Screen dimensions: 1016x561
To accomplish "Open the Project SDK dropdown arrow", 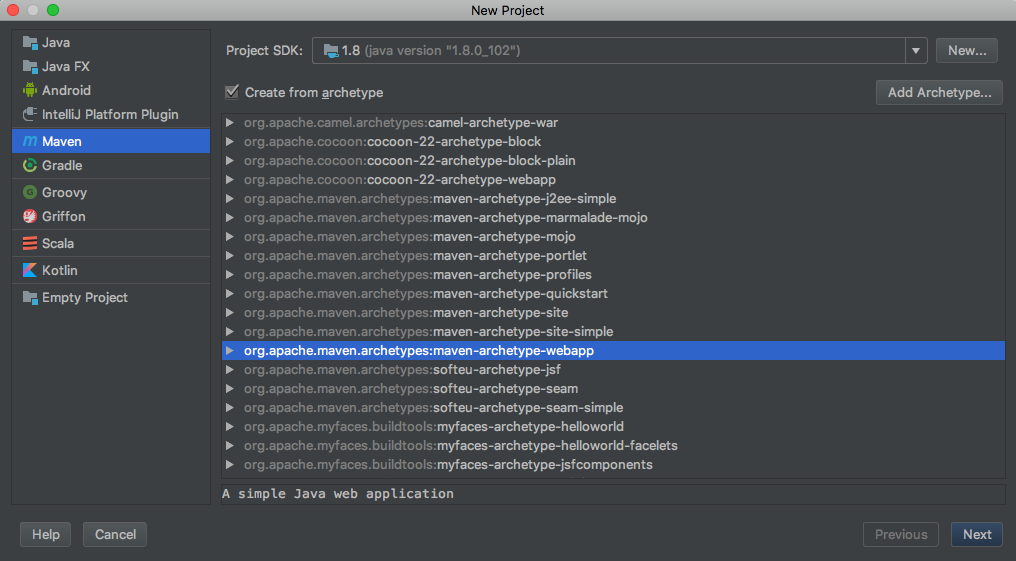I will point(916,51).
